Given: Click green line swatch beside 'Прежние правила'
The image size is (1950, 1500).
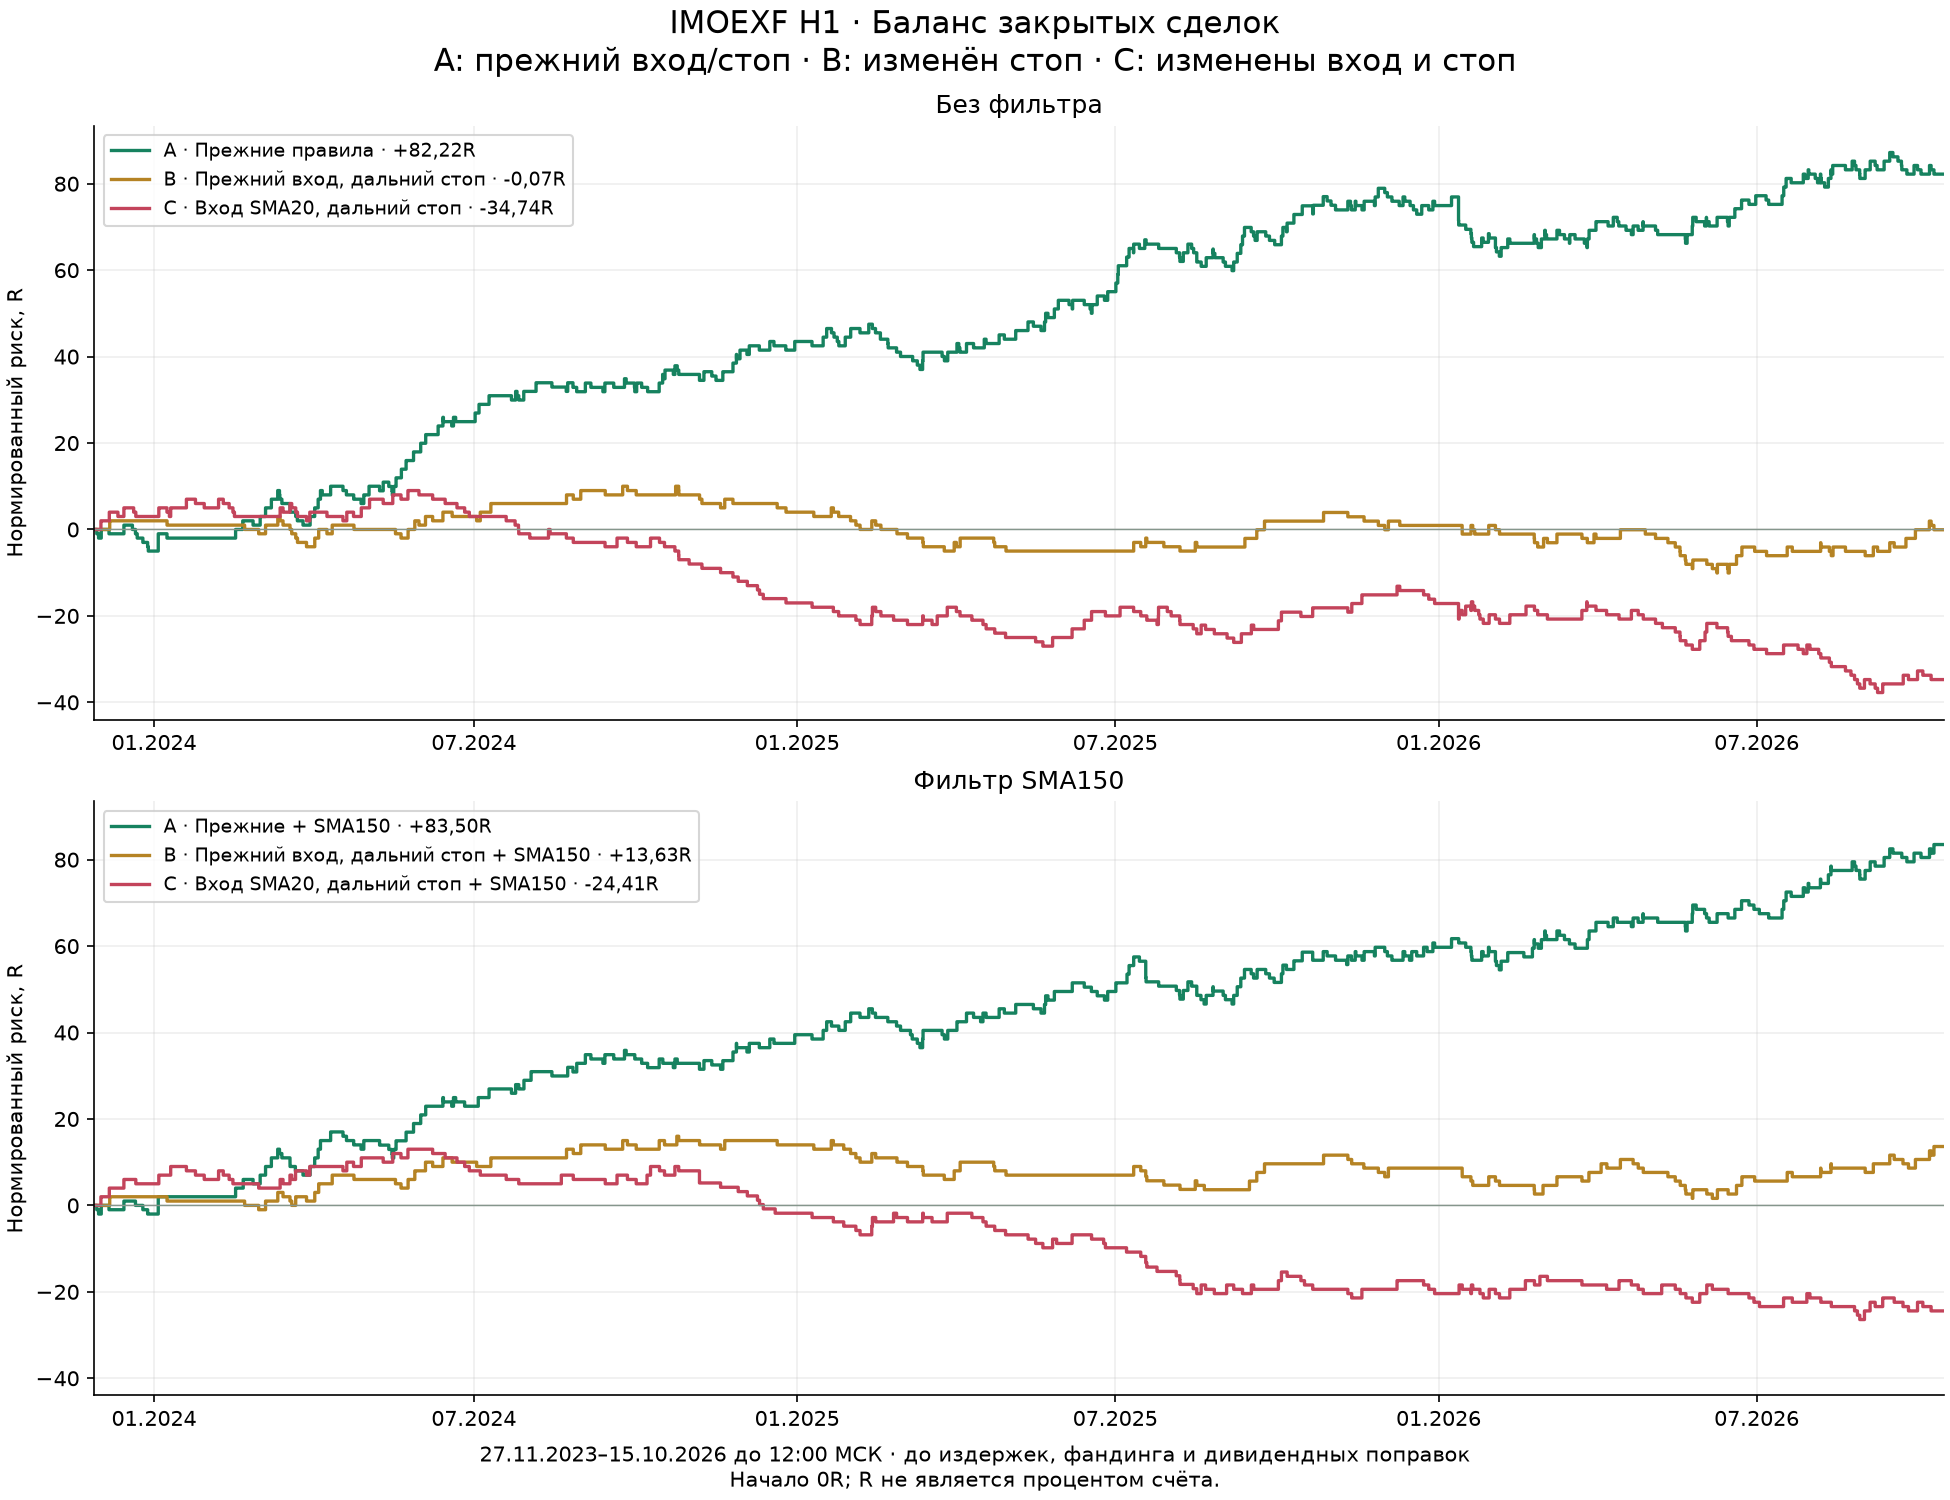Looking at the screenshot, I should click(131, 151).
